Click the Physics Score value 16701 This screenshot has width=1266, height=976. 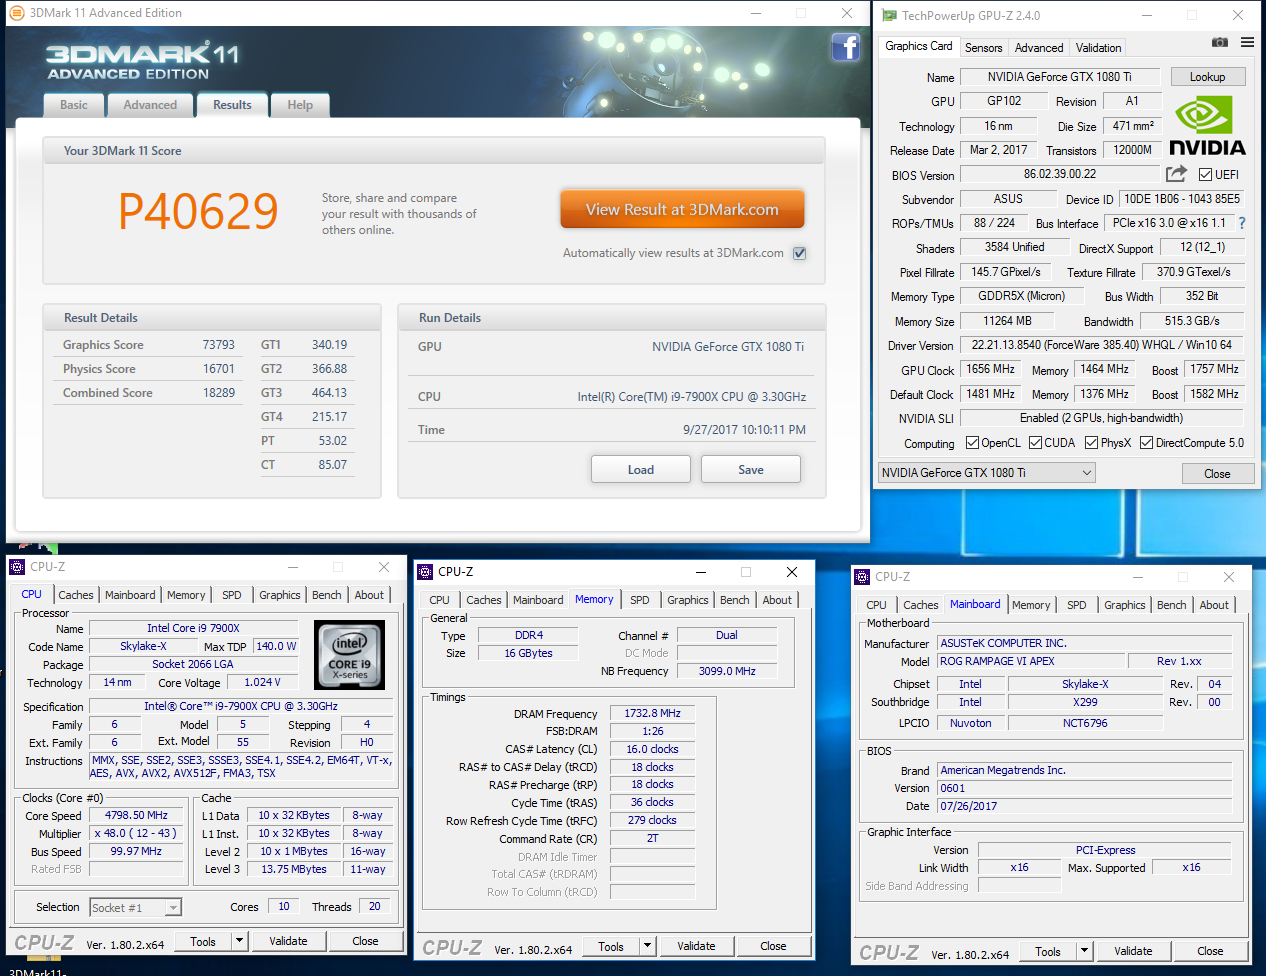(x=218, y=369)
